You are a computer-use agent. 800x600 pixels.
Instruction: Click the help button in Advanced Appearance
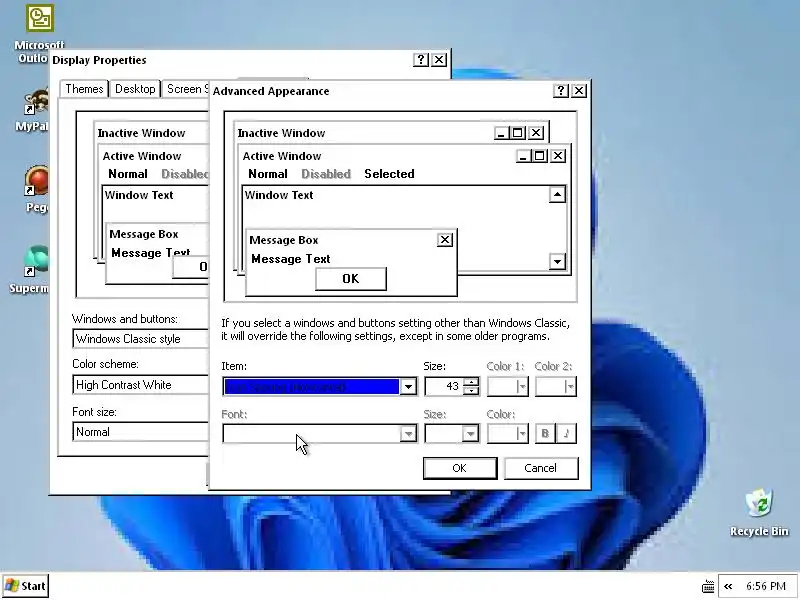tap(560, 91)
